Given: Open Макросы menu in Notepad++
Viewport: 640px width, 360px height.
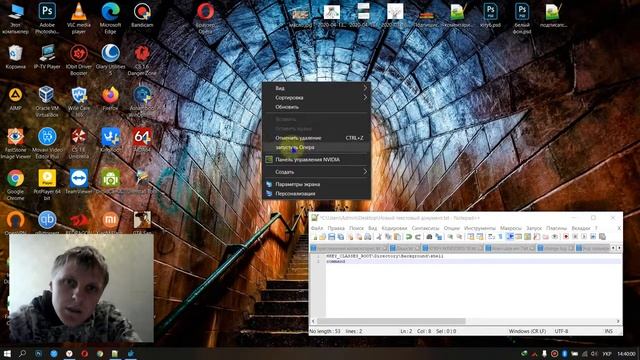Looking at the screenshot, I should coord(511,228).
